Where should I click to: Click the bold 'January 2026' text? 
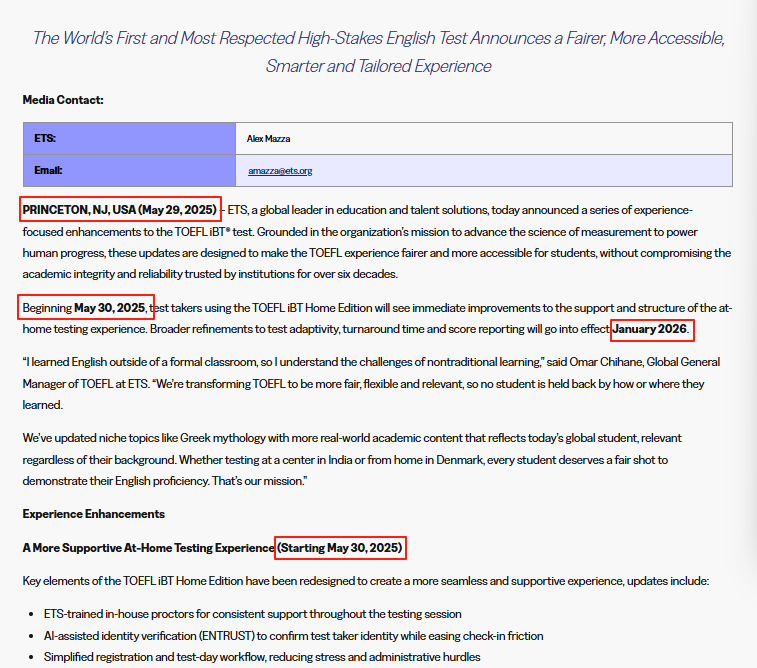tap(649, 329)
